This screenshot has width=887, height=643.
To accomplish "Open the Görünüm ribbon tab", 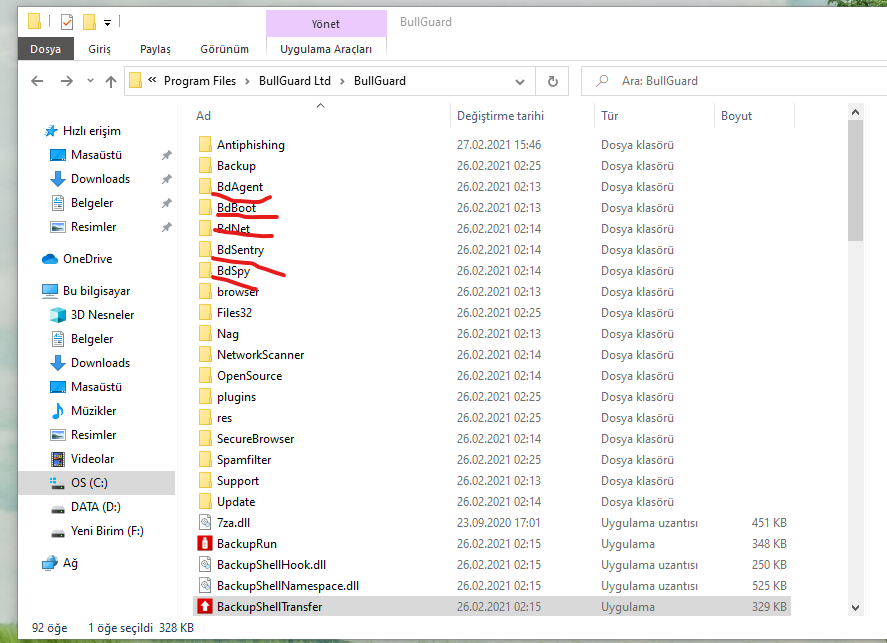I will (225, 49).
